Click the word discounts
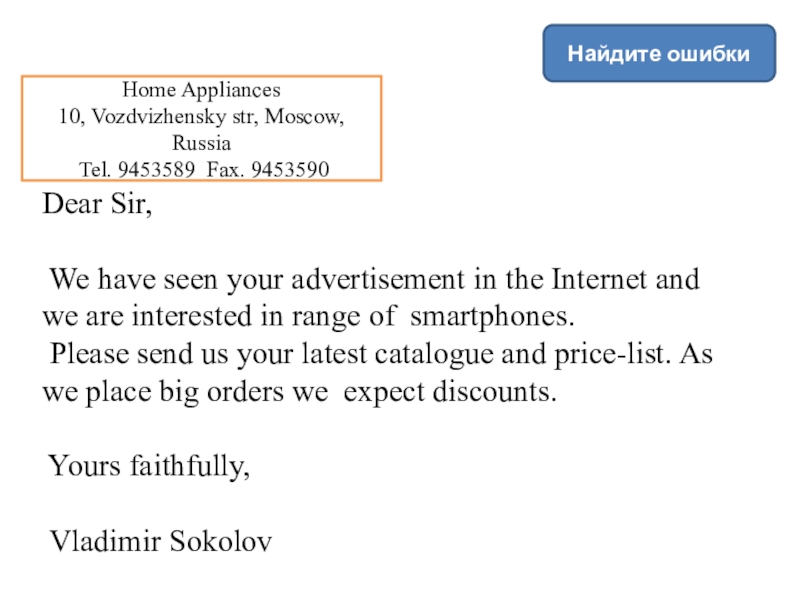800x600 pixels. [x=492, y=391]
